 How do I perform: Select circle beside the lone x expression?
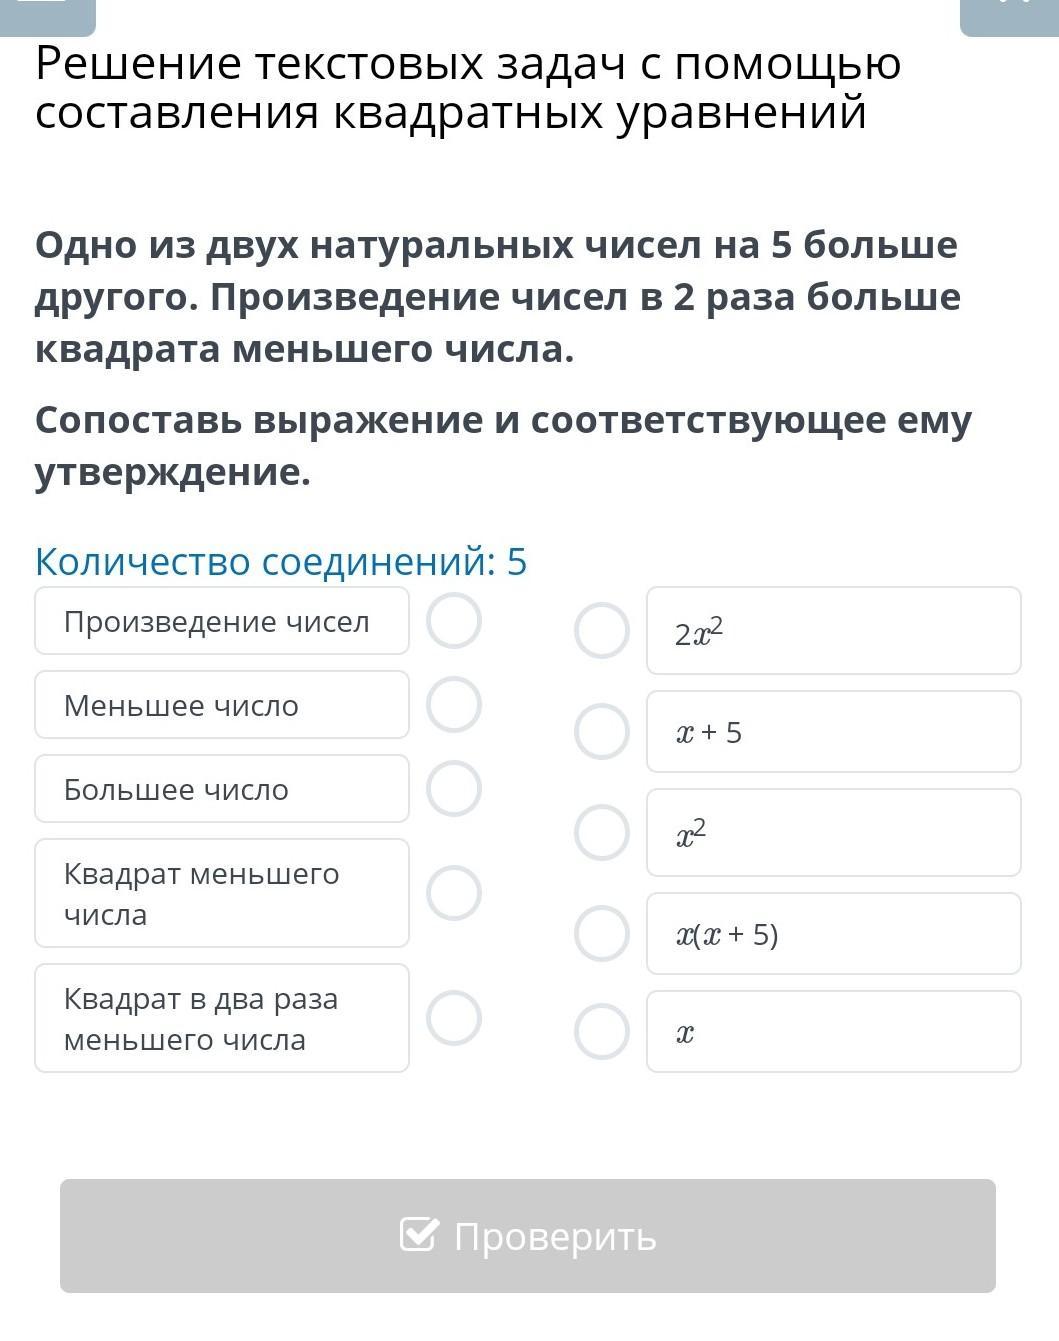tap(602, 1032)
